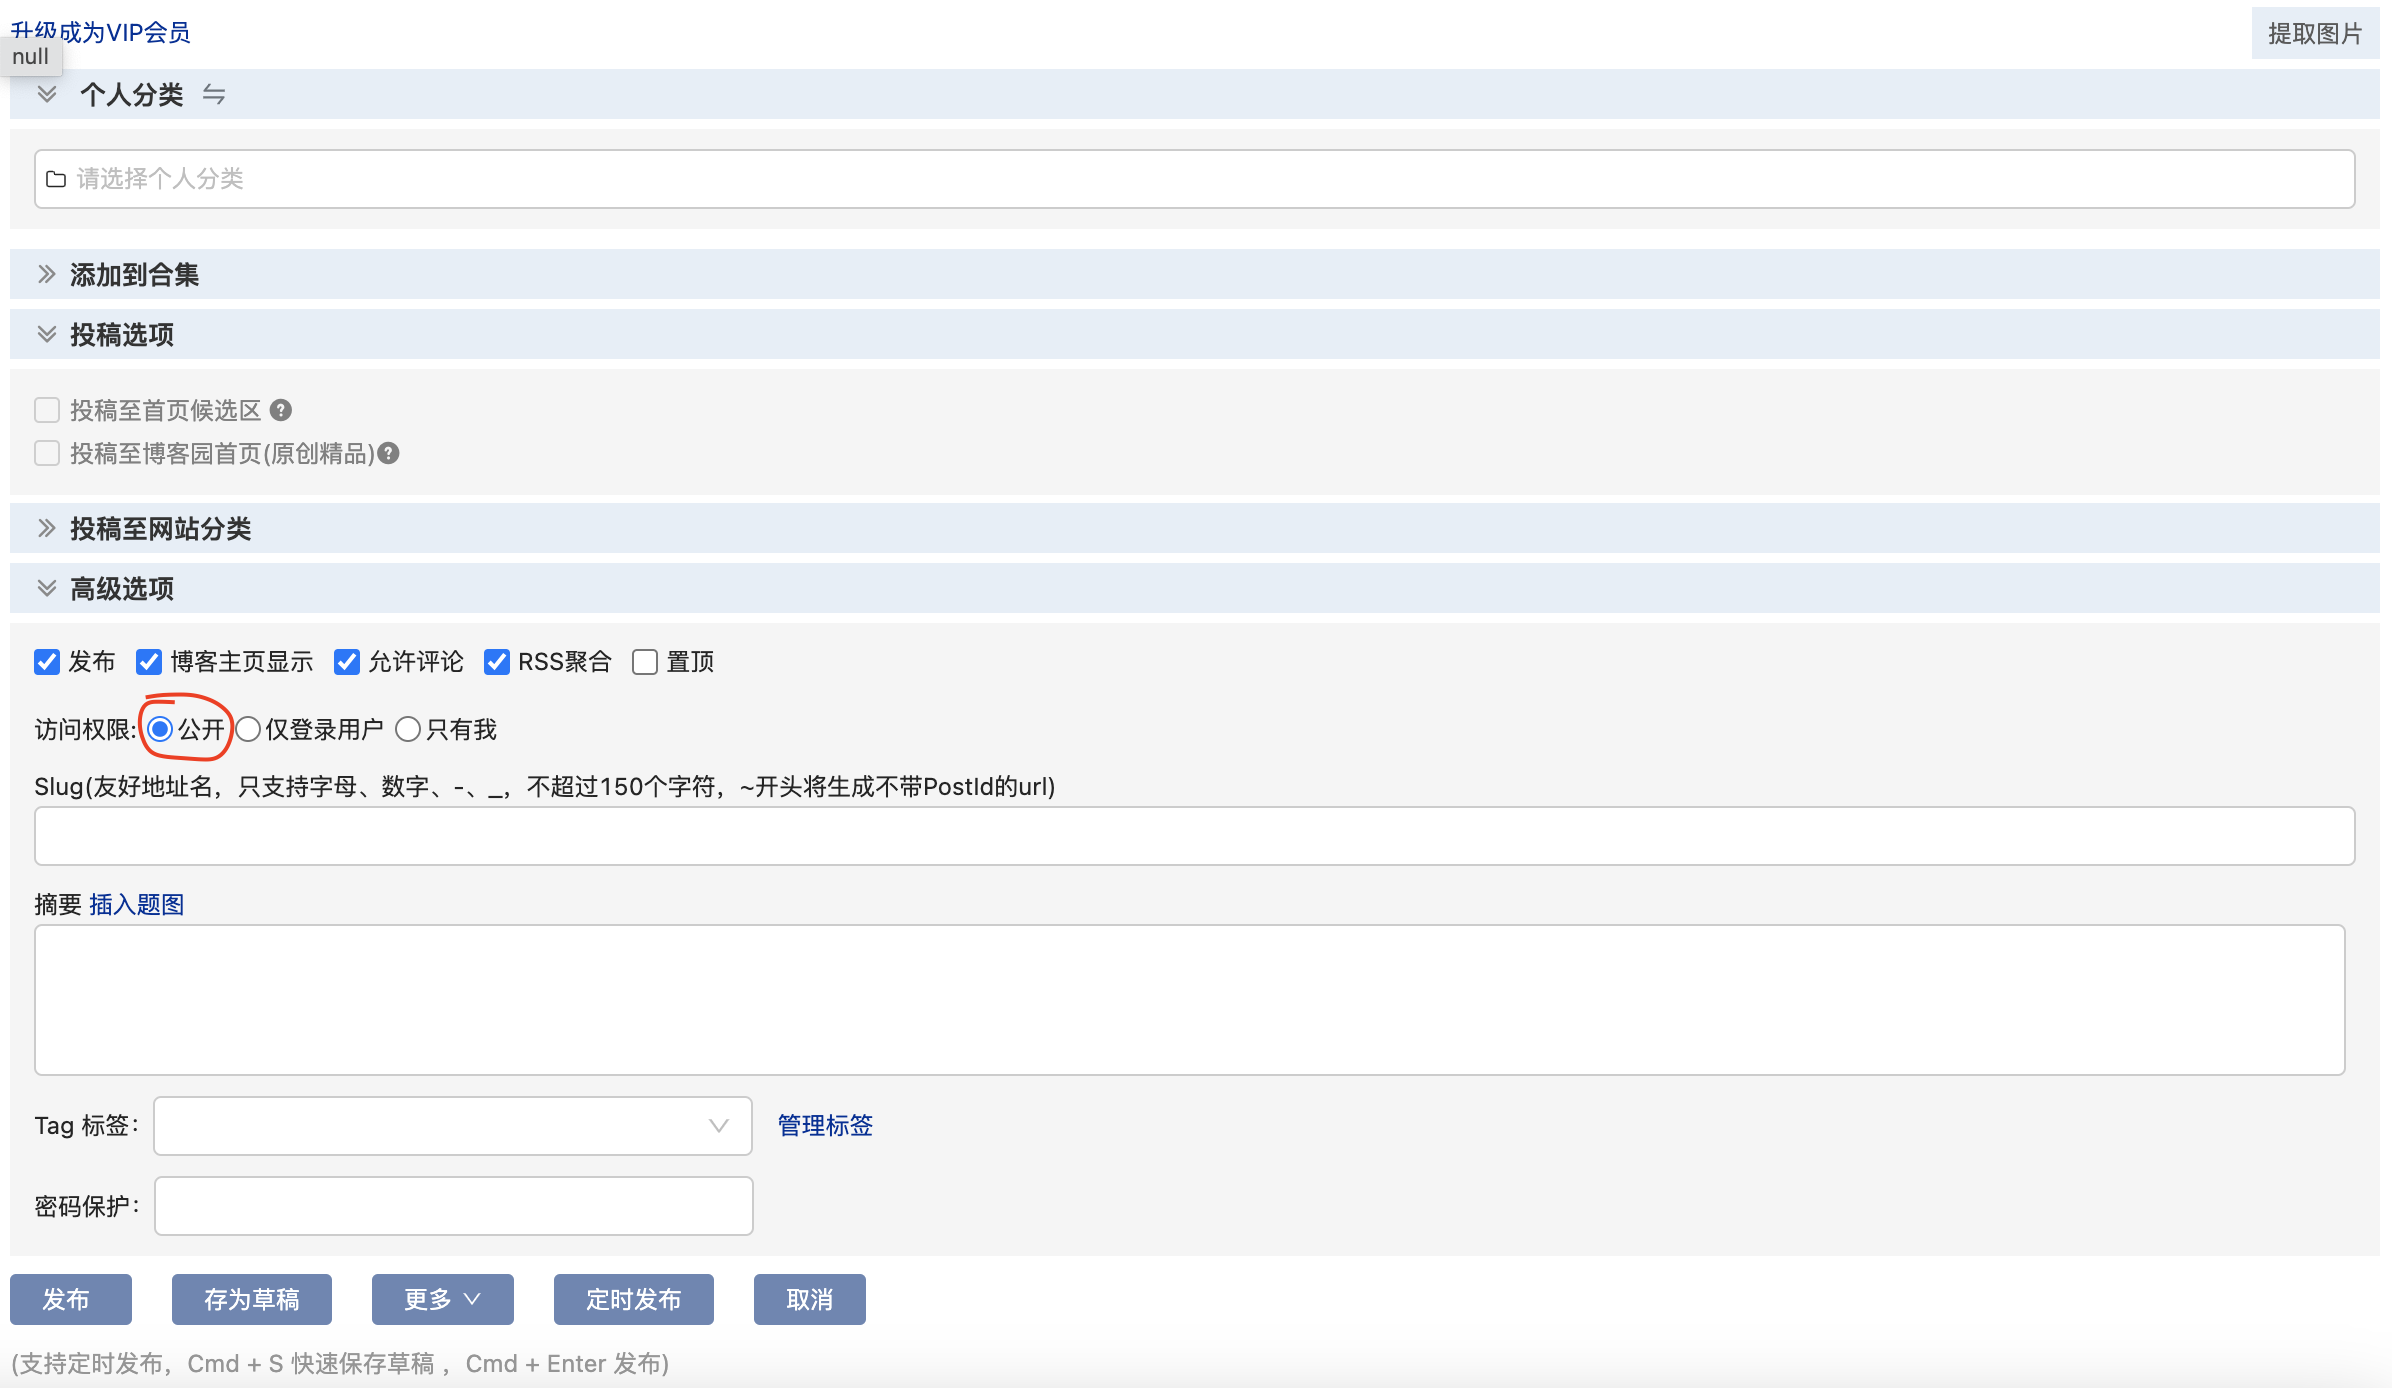The width and height of the screenshot is (2392, 1388).
Task: Toggle the 允许评论 checkbox
Action: (x=347, y=662)
